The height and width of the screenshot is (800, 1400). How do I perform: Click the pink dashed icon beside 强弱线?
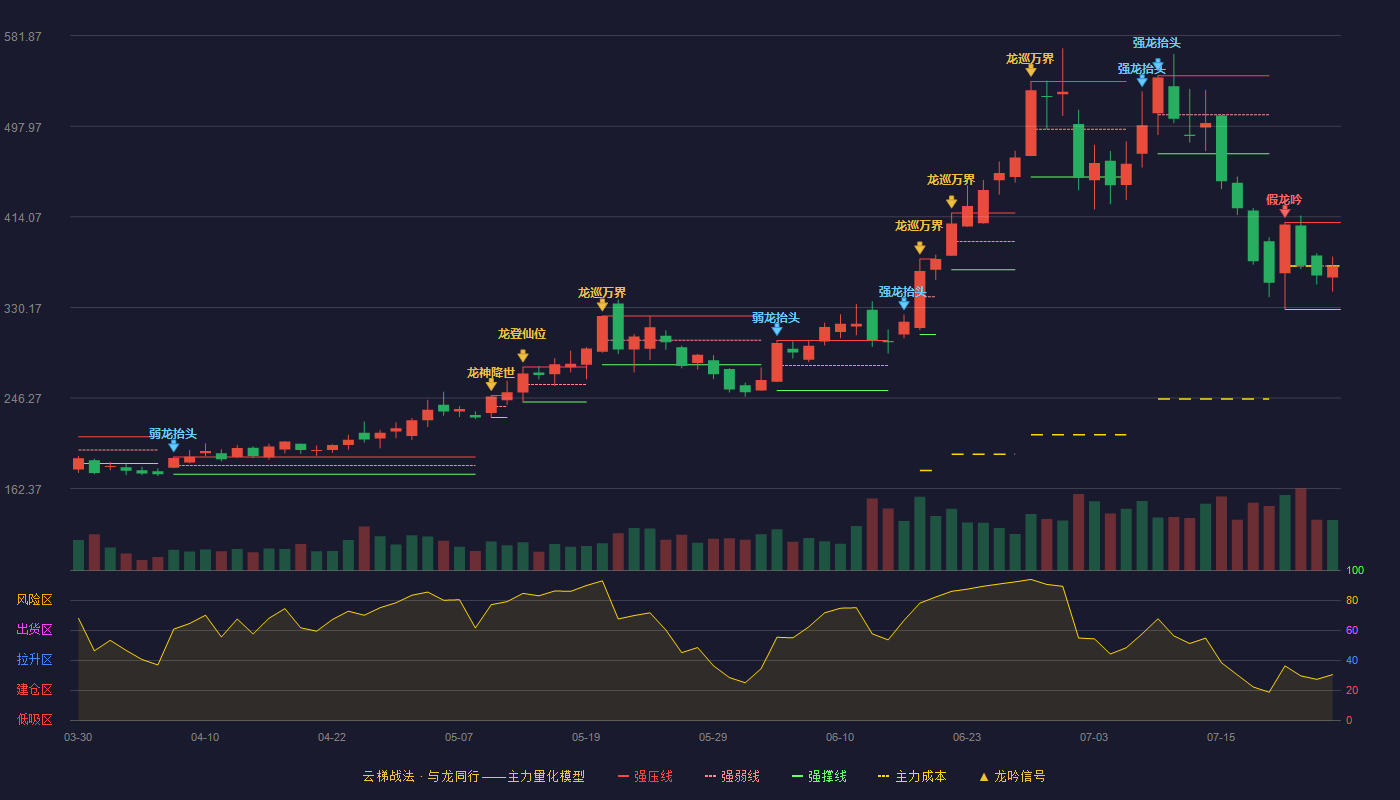711,777
